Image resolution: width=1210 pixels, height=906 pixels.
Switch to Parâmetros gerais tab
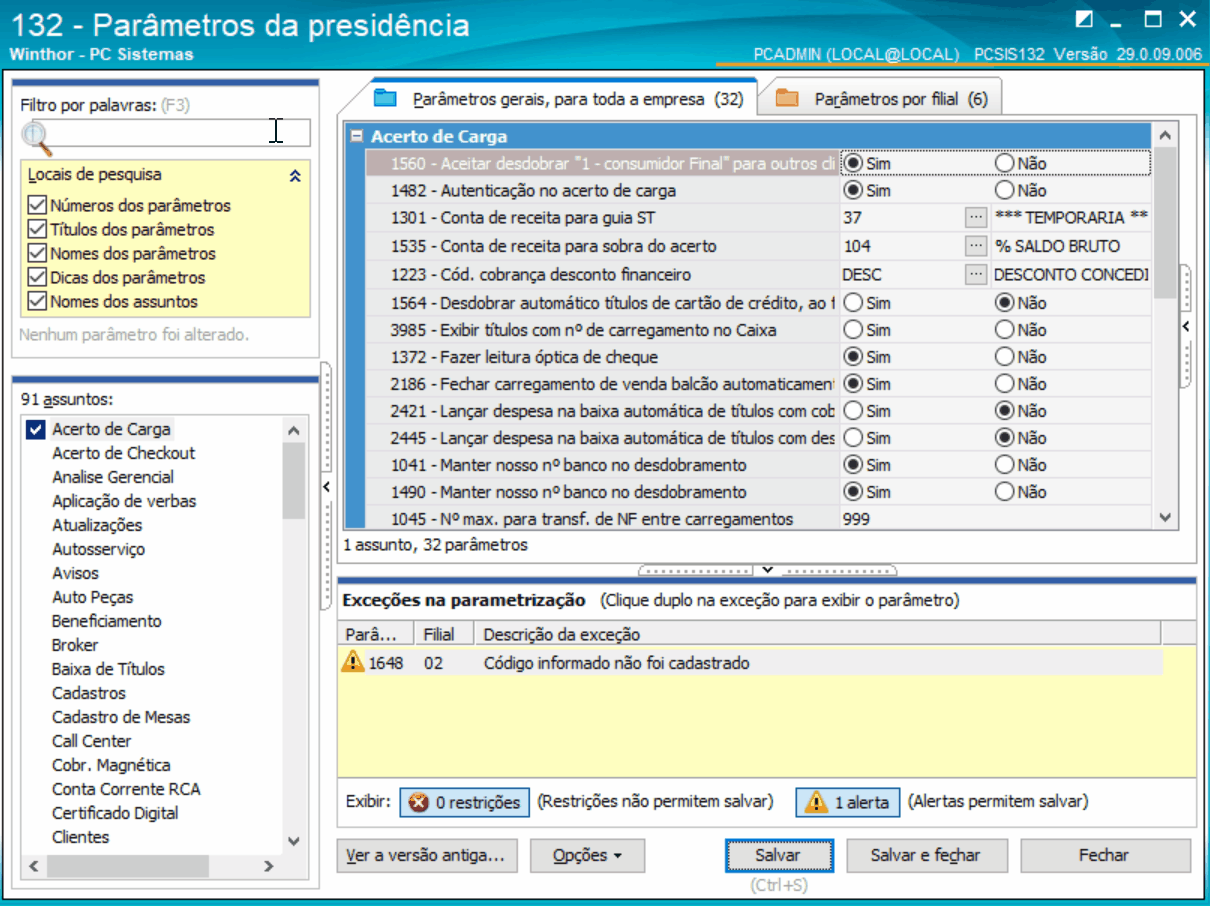558,98
